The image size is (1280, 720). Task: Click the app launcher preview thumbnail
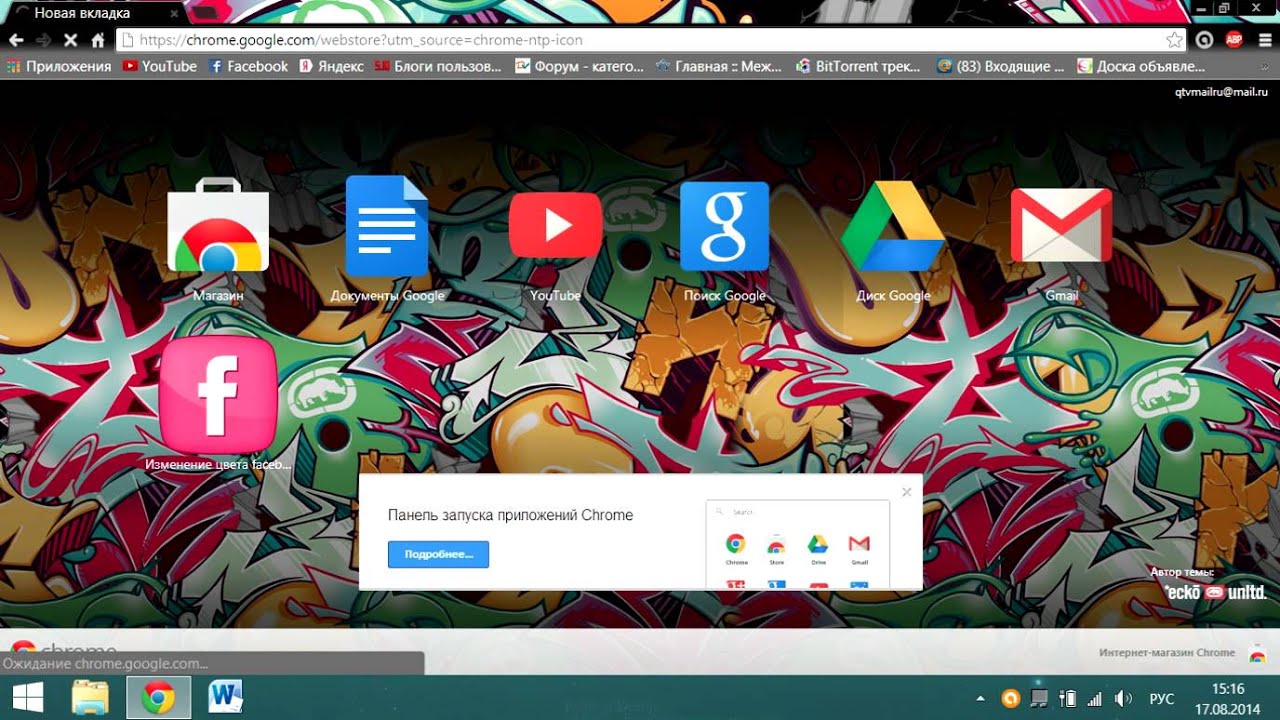(798, 544)
